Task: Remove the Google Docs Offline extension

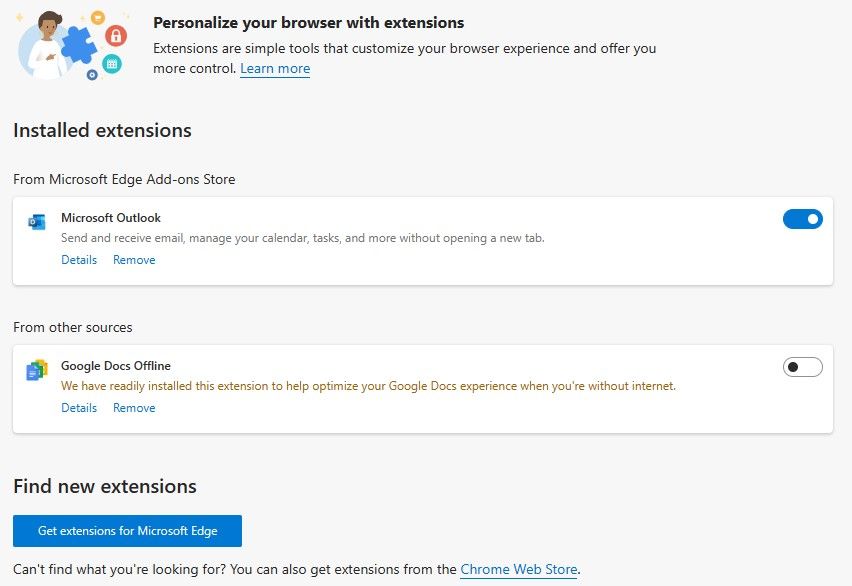Action: (x=134, y=408)
